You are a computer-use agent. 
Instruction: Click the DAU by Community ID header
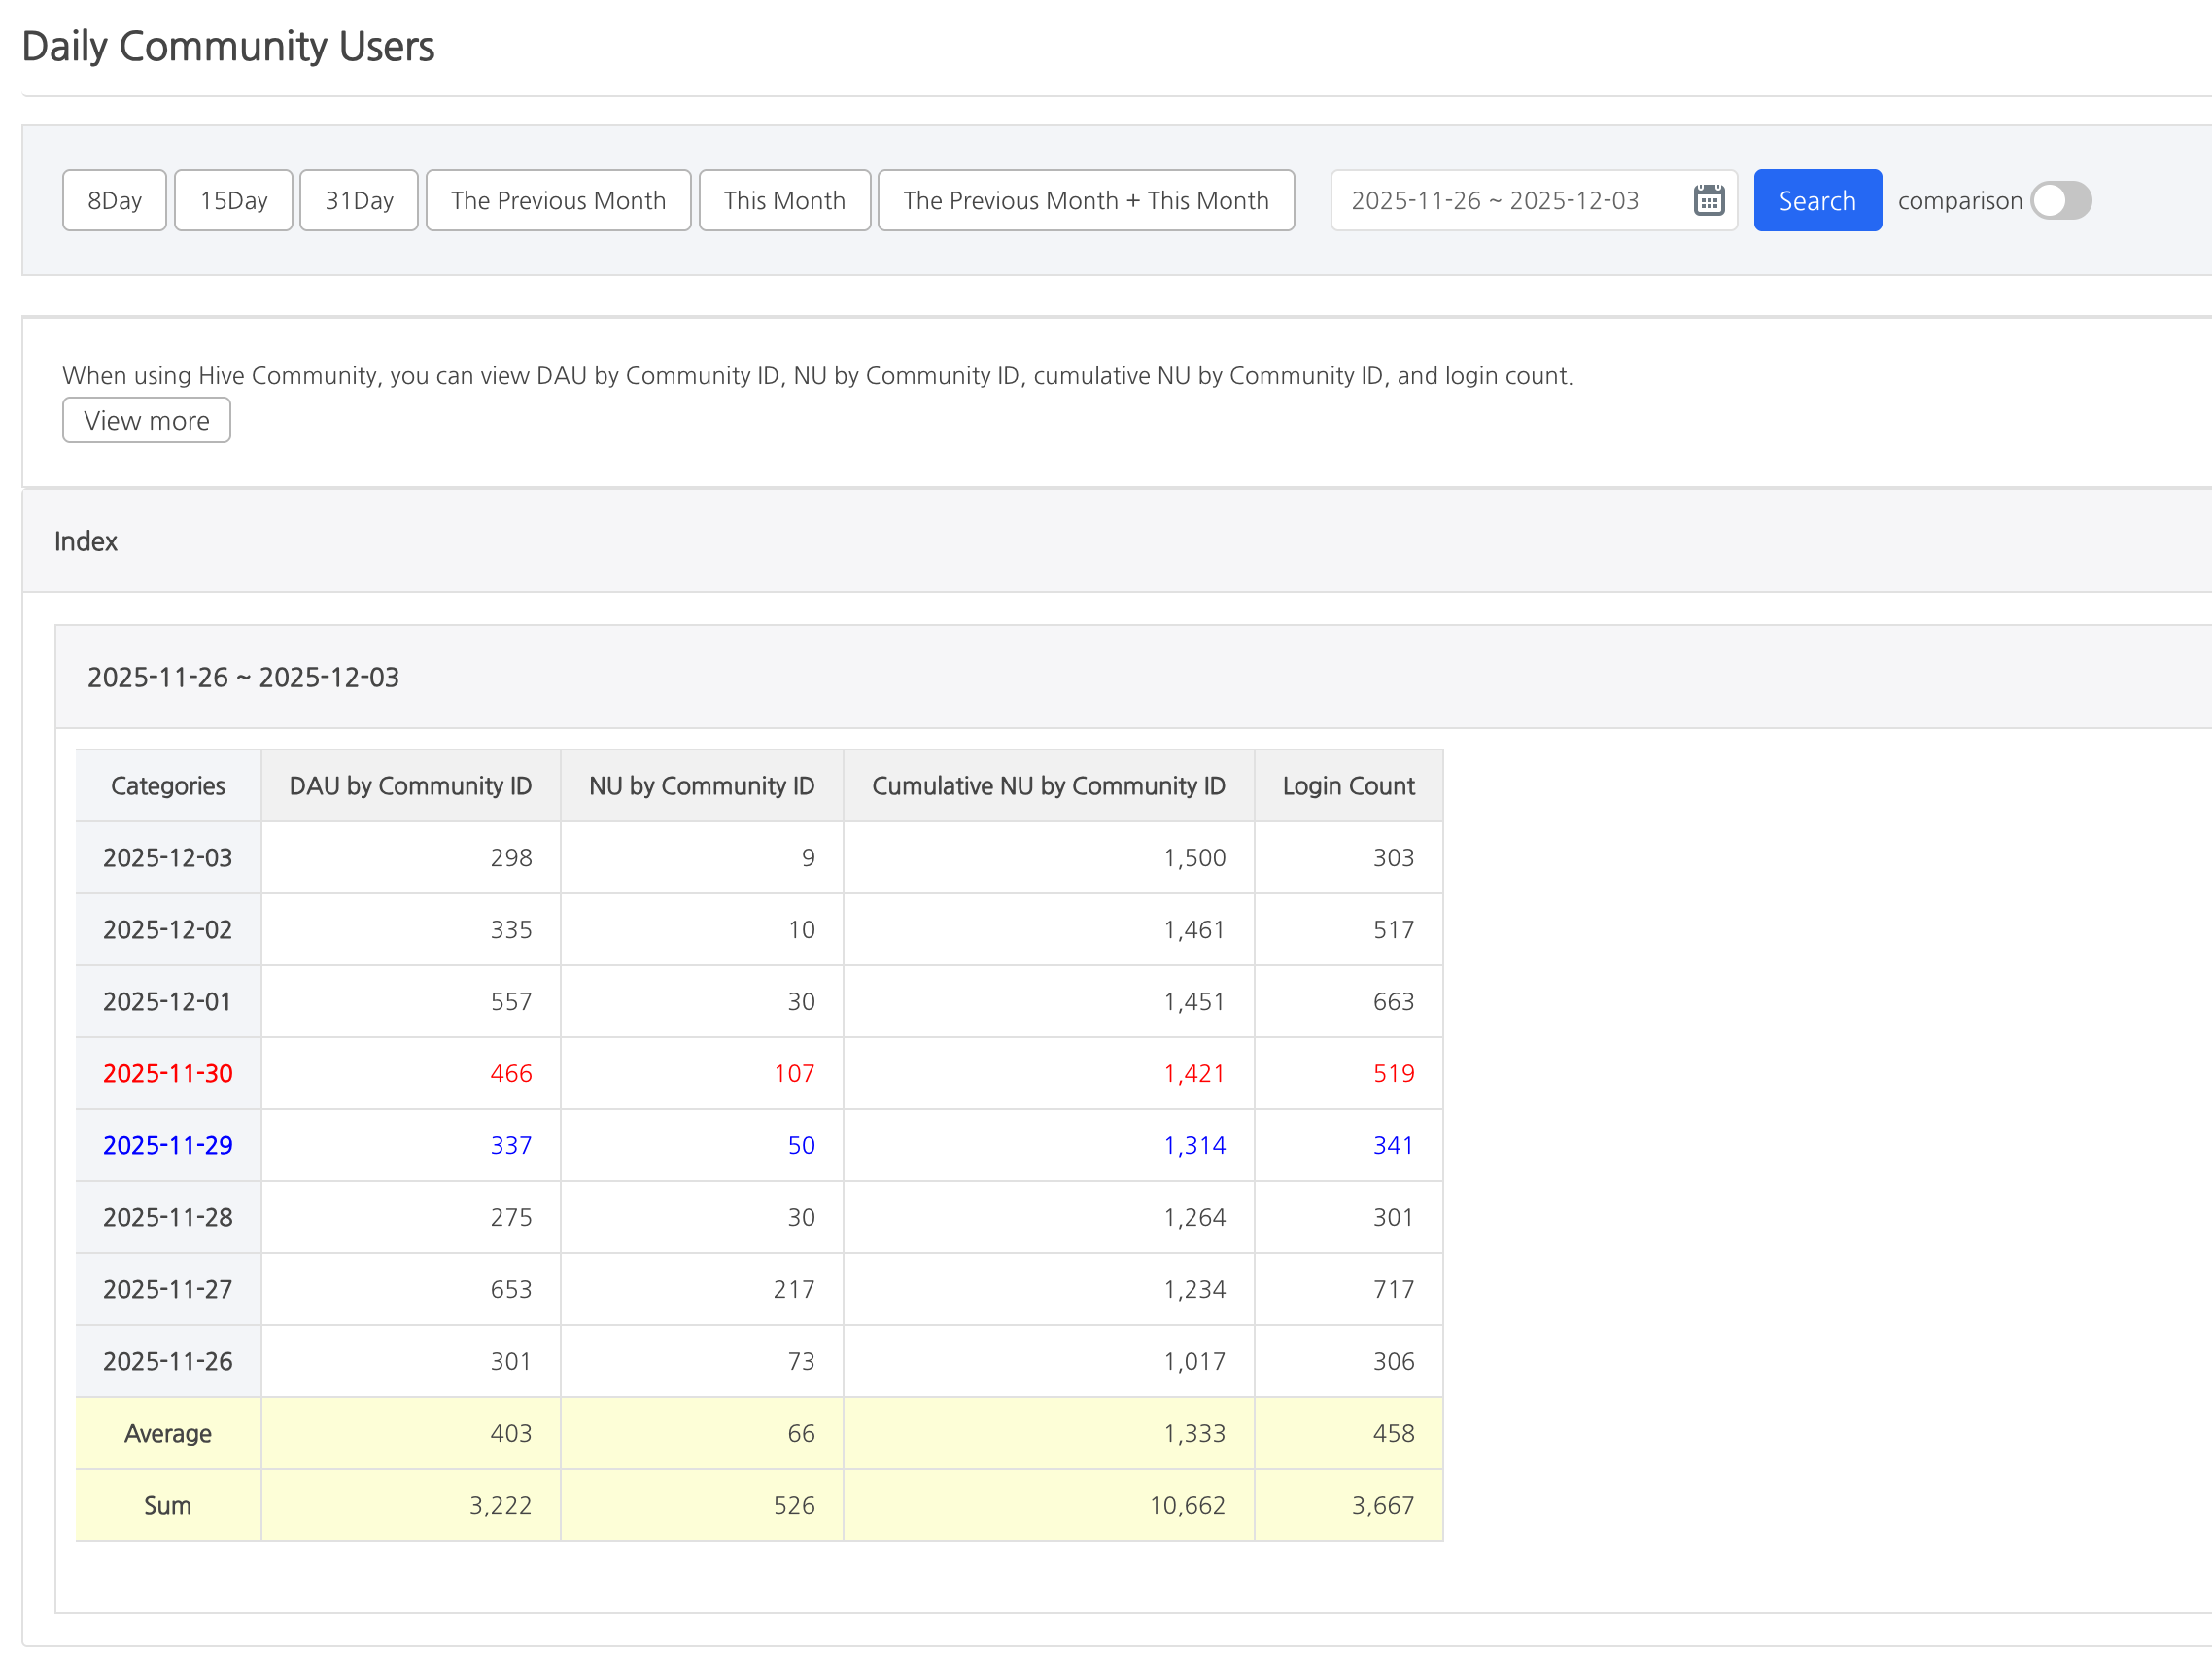(x=410, y=786)
